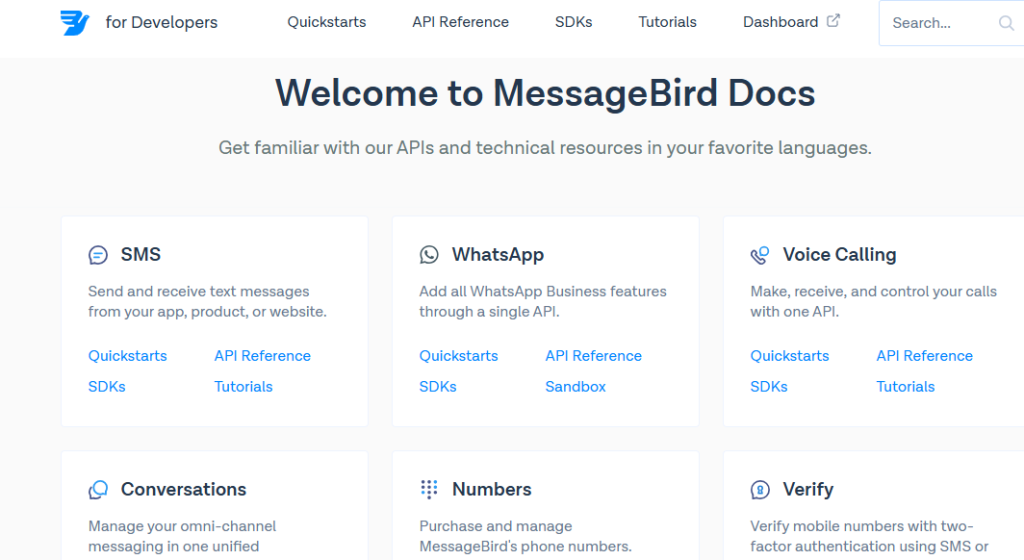Image resolution: width=1024 pixels, height=560 pixels.
Task: Click the 'Get familiar with our APIs' subtitle
Action: click(x=545, y=148)
